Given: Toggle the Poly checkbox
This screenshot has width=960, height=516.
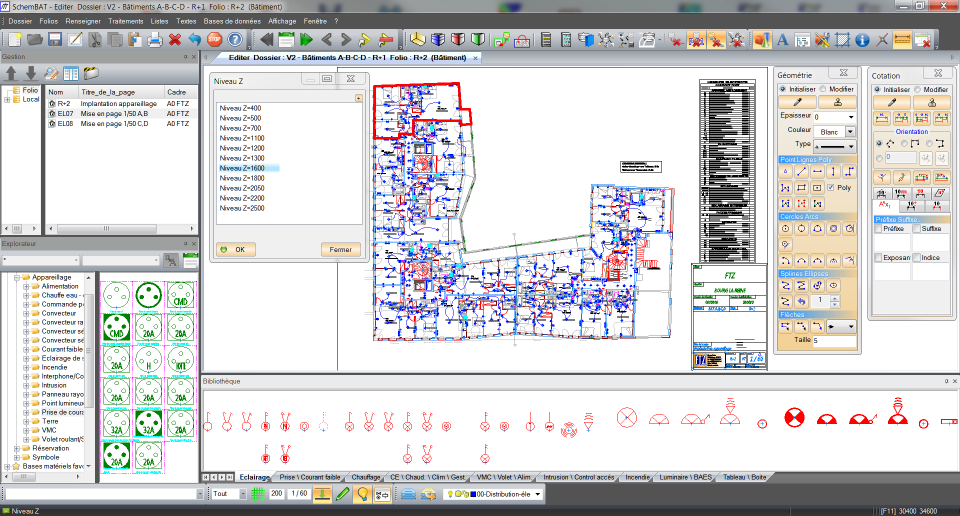Looking at the screenshot, I should tap(831, 187).
